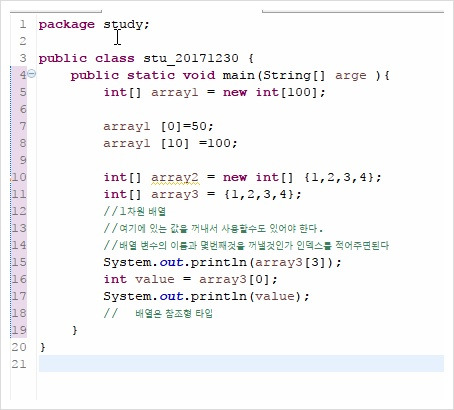Click array3 in the line 11 declaration
This screenshot has width=454, height=410.
click(175, 194)
